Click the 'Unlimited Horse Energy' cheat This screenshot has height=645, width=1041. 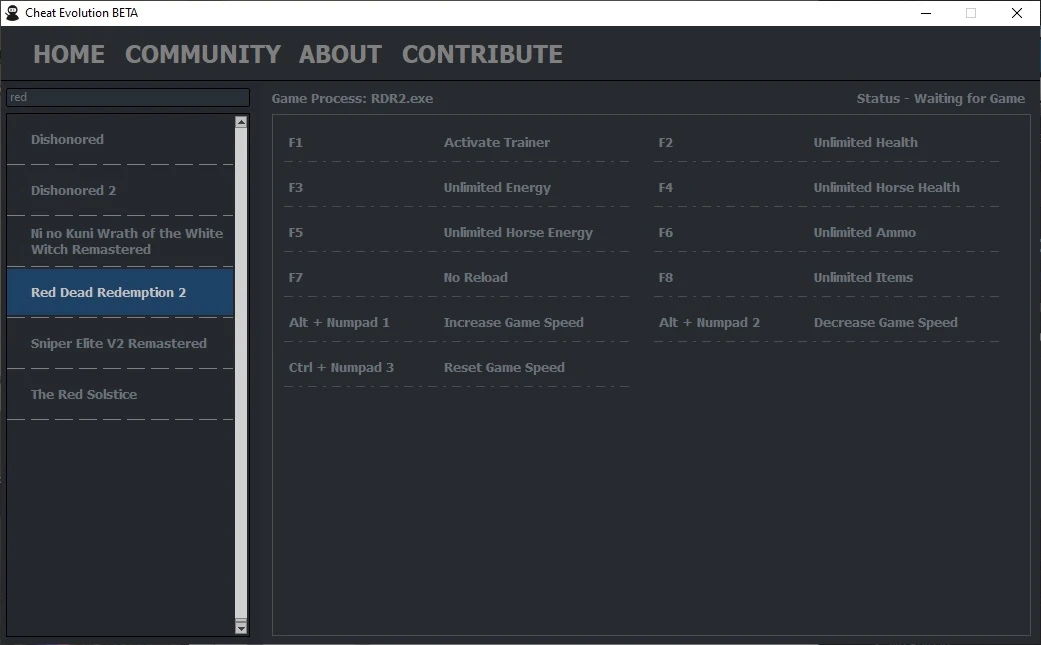tap(518, 233)
